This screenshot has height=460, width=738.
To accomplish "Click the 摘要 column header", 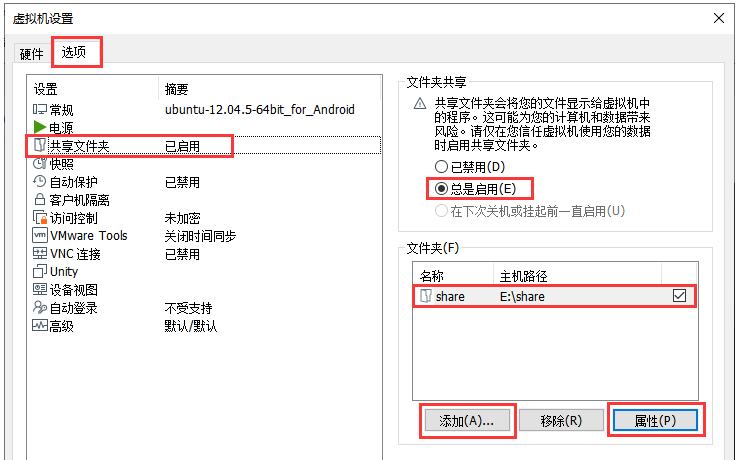I will tap(176, 89).
